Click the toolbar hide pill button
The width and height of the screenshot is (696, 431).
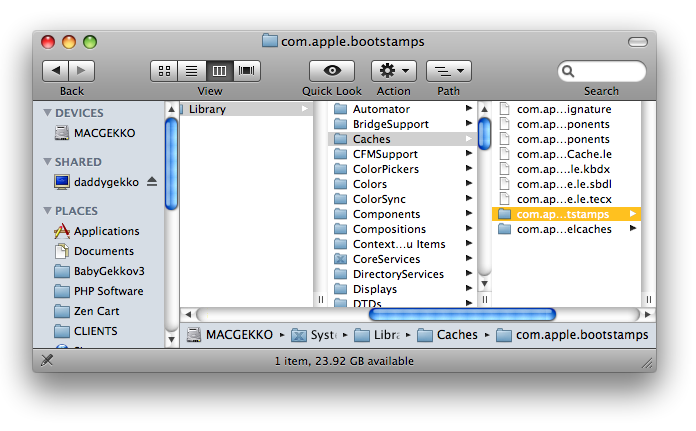[638, 42]
